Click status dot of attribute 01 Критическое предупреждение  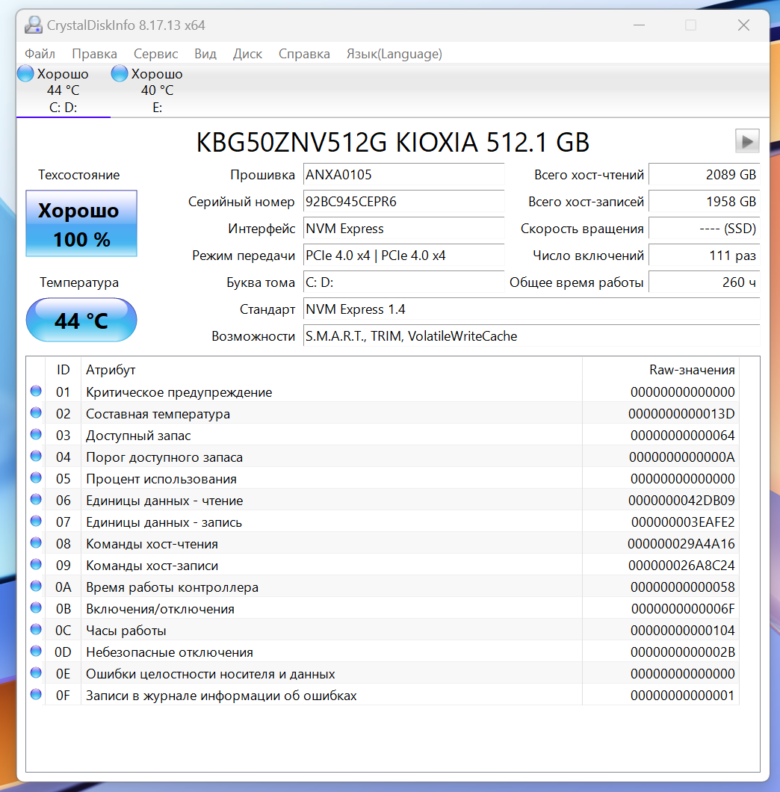click(x=36, y=391)
